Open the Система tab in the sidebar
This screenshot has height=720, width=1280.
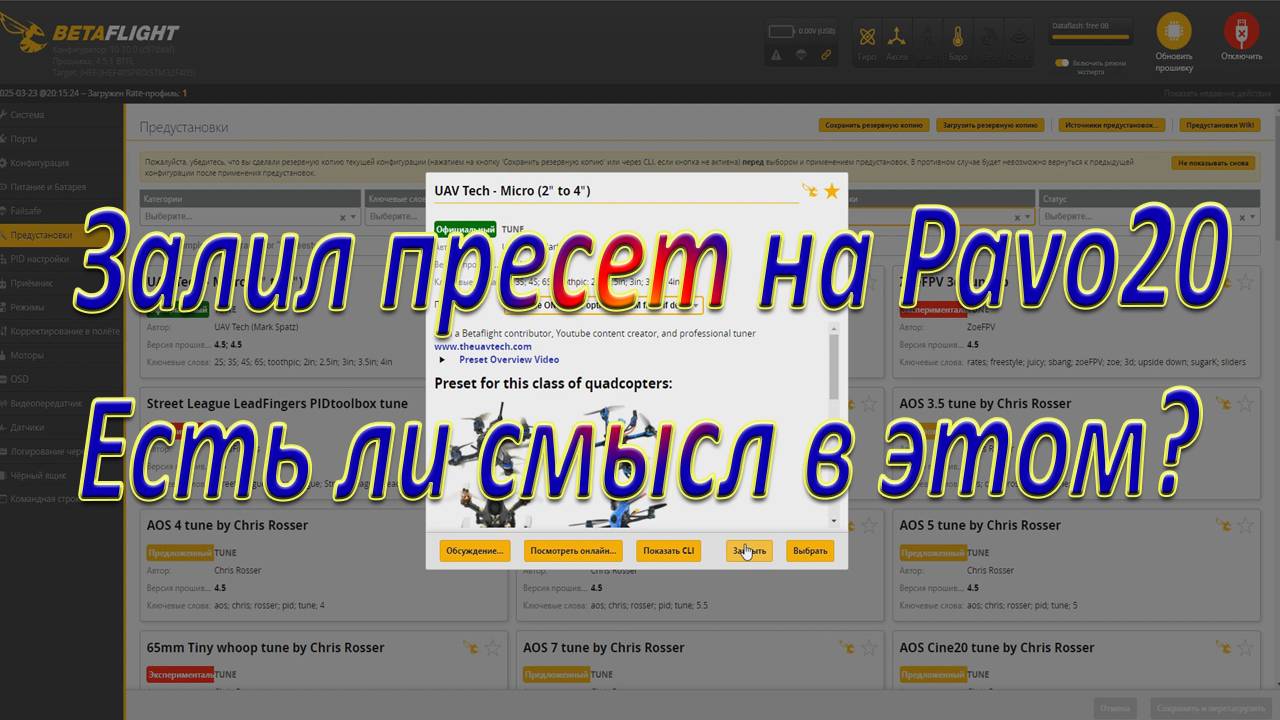[61, 115]
